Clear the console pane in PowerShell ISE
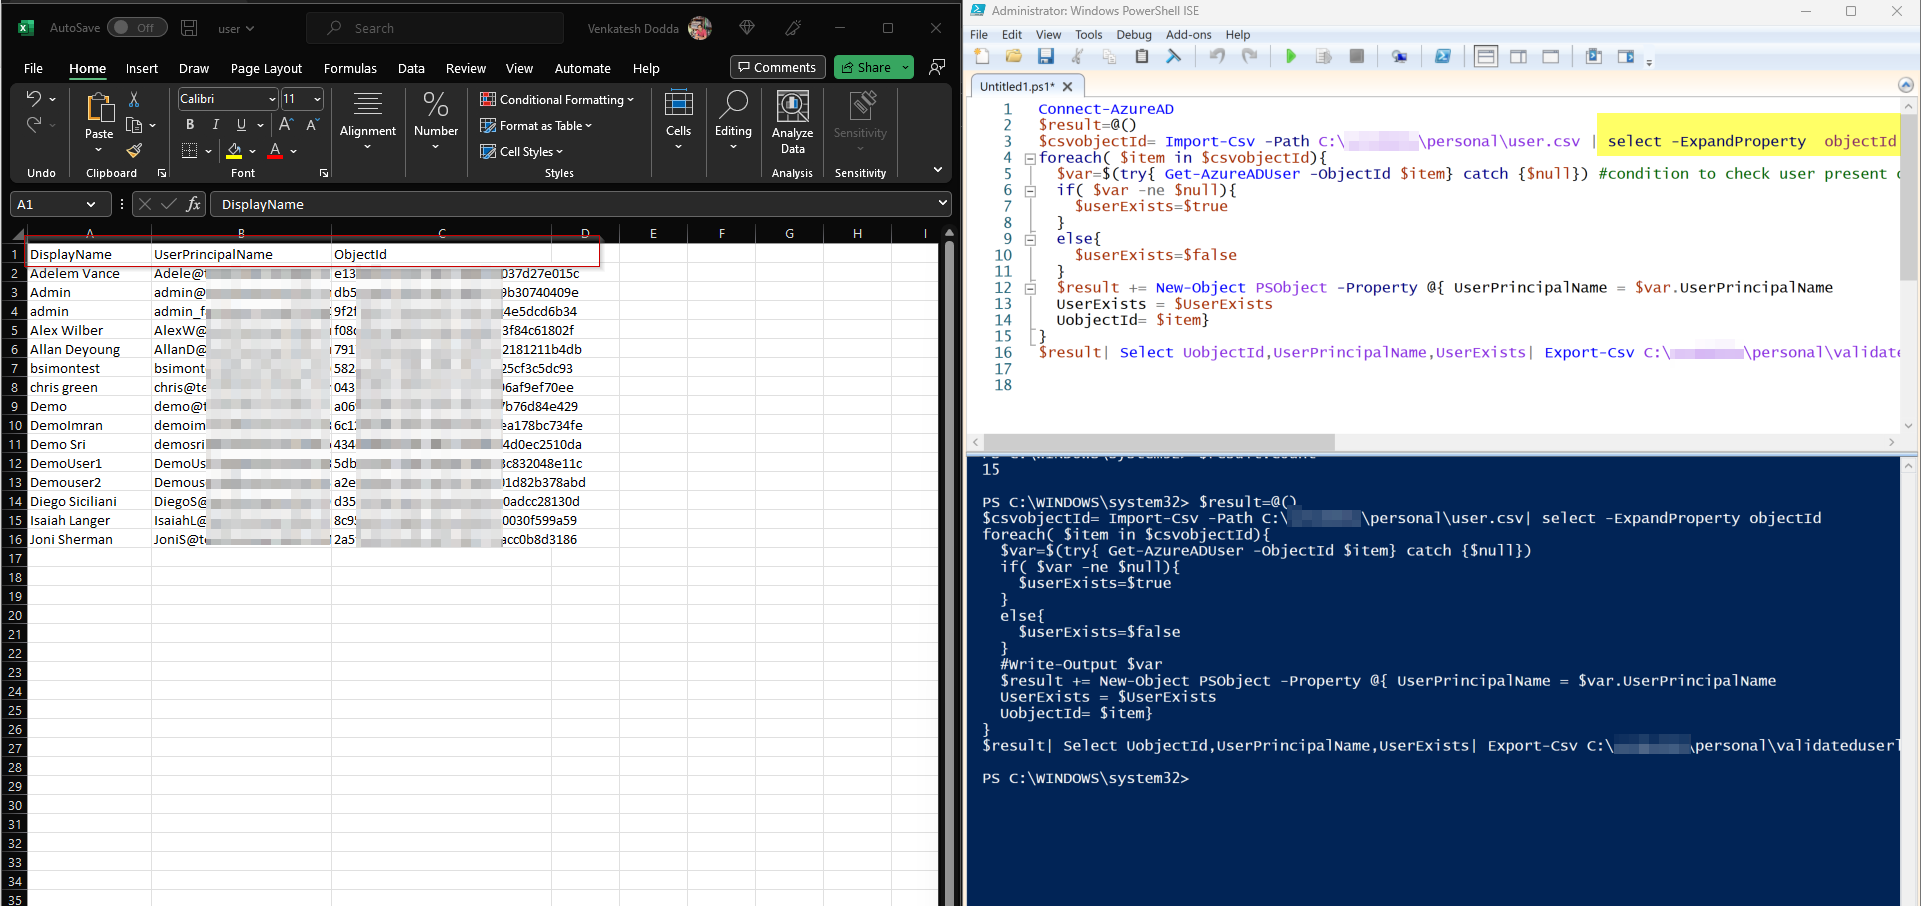 click(1174, 57)
